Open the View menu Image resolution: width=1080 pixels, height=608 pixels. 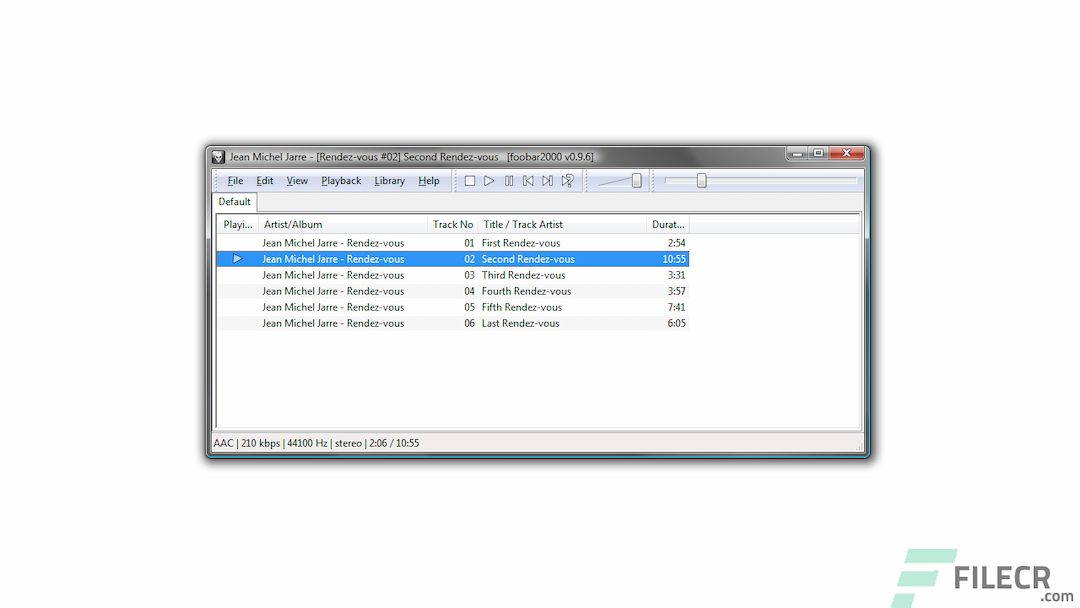[296, 180]
